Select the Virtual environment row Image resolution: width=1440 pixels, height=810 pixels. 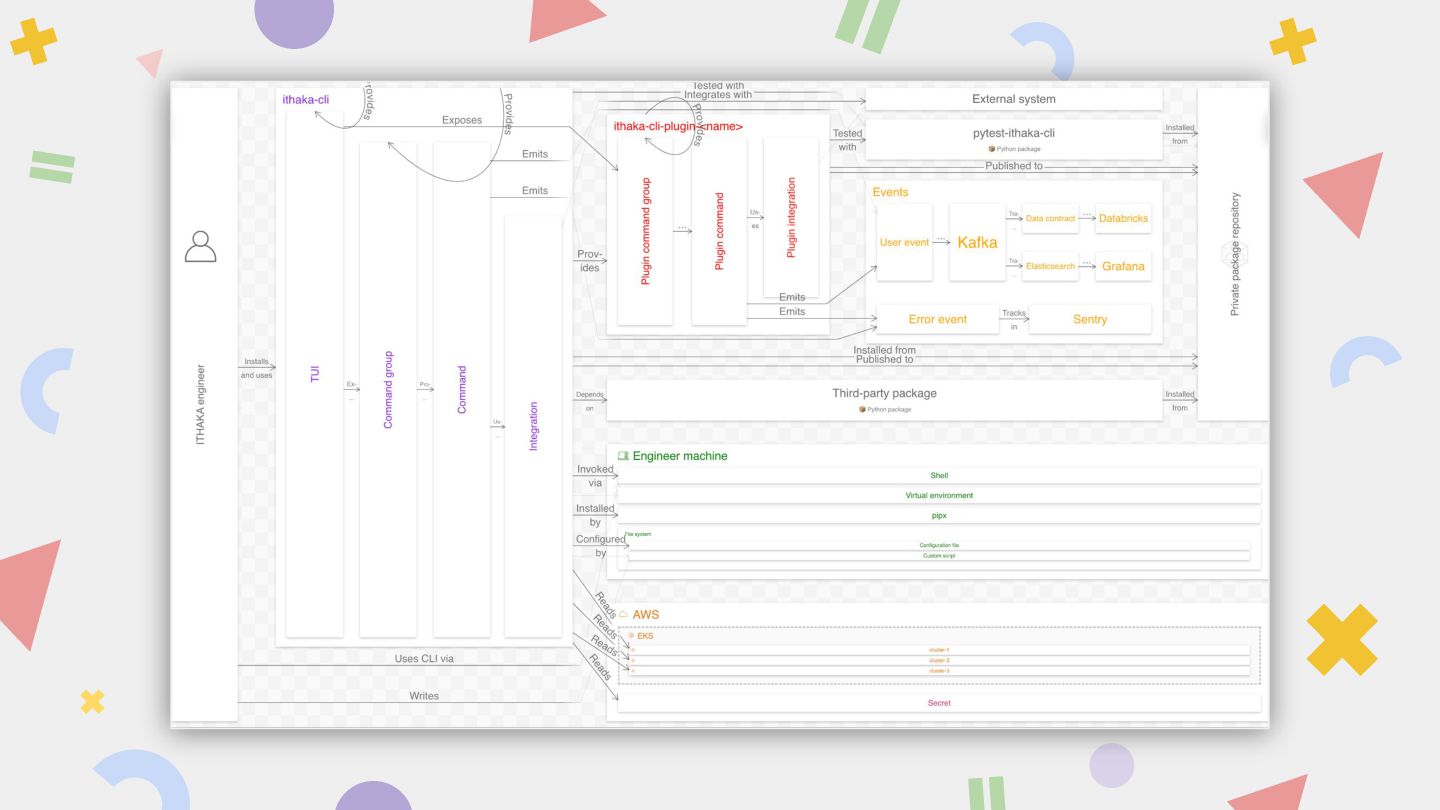pos(939,495)
